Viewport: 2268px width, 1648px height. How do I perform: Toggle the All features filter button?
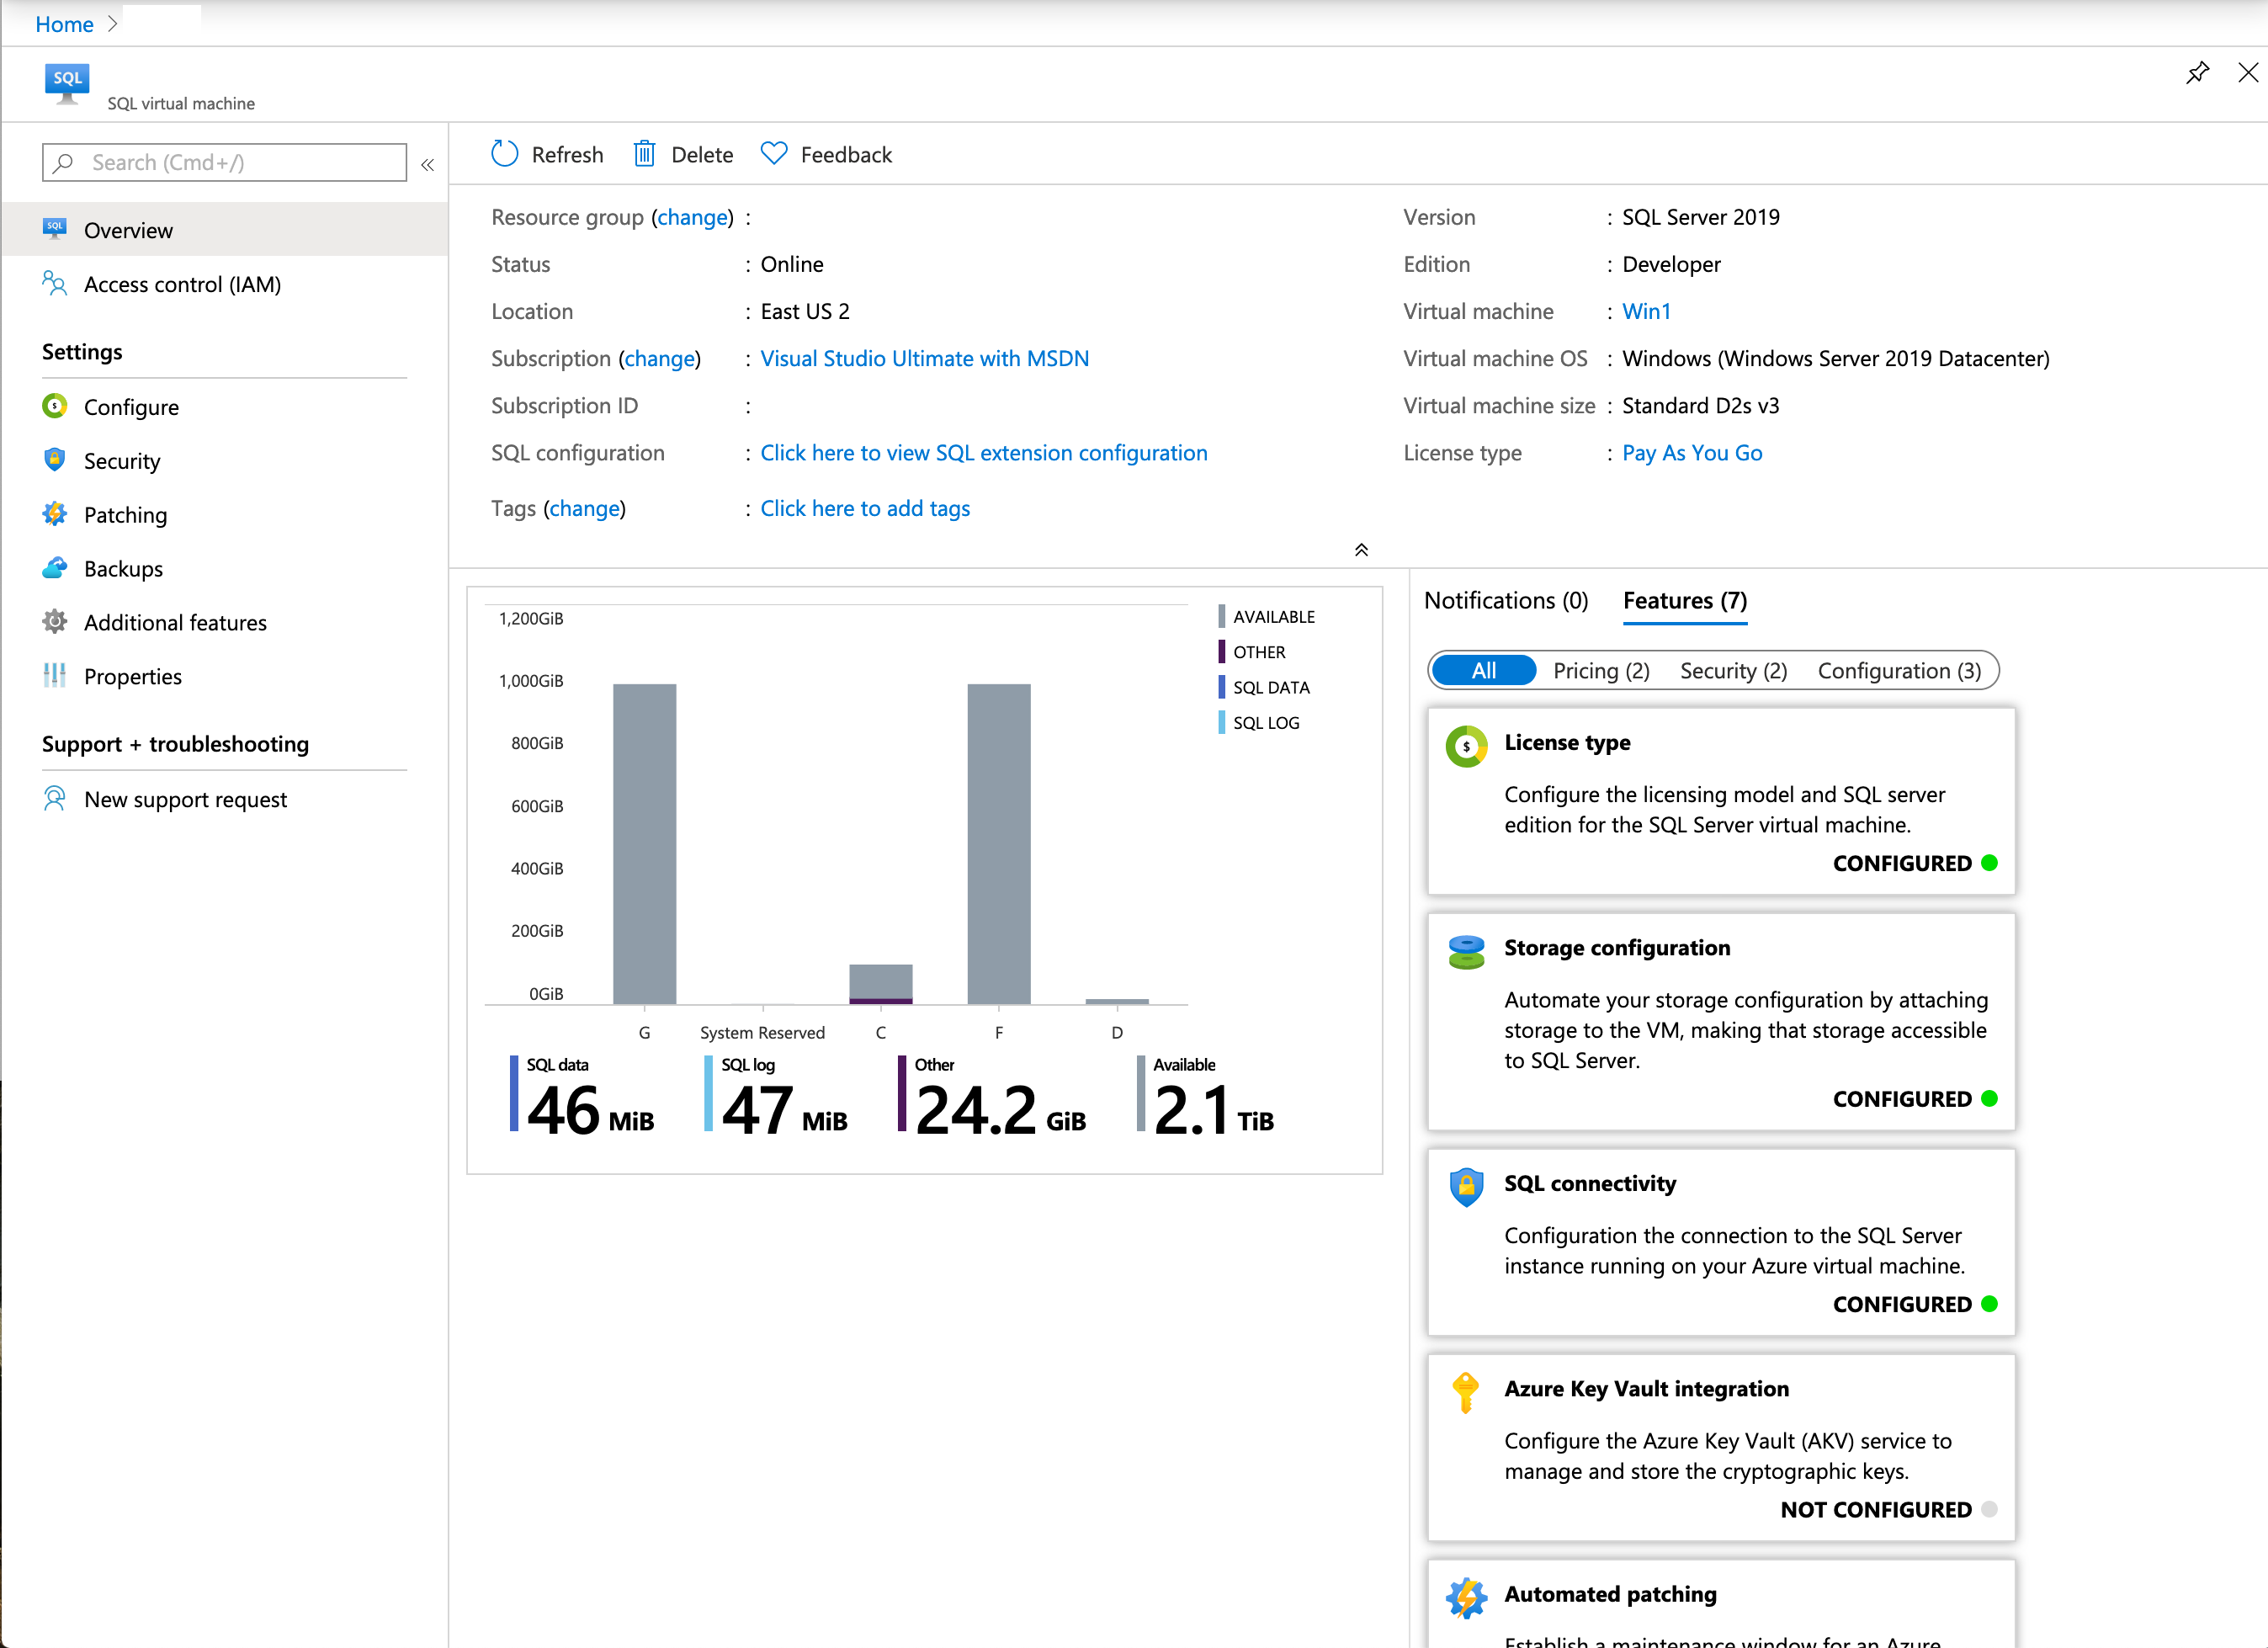[x=1479, y=671]
